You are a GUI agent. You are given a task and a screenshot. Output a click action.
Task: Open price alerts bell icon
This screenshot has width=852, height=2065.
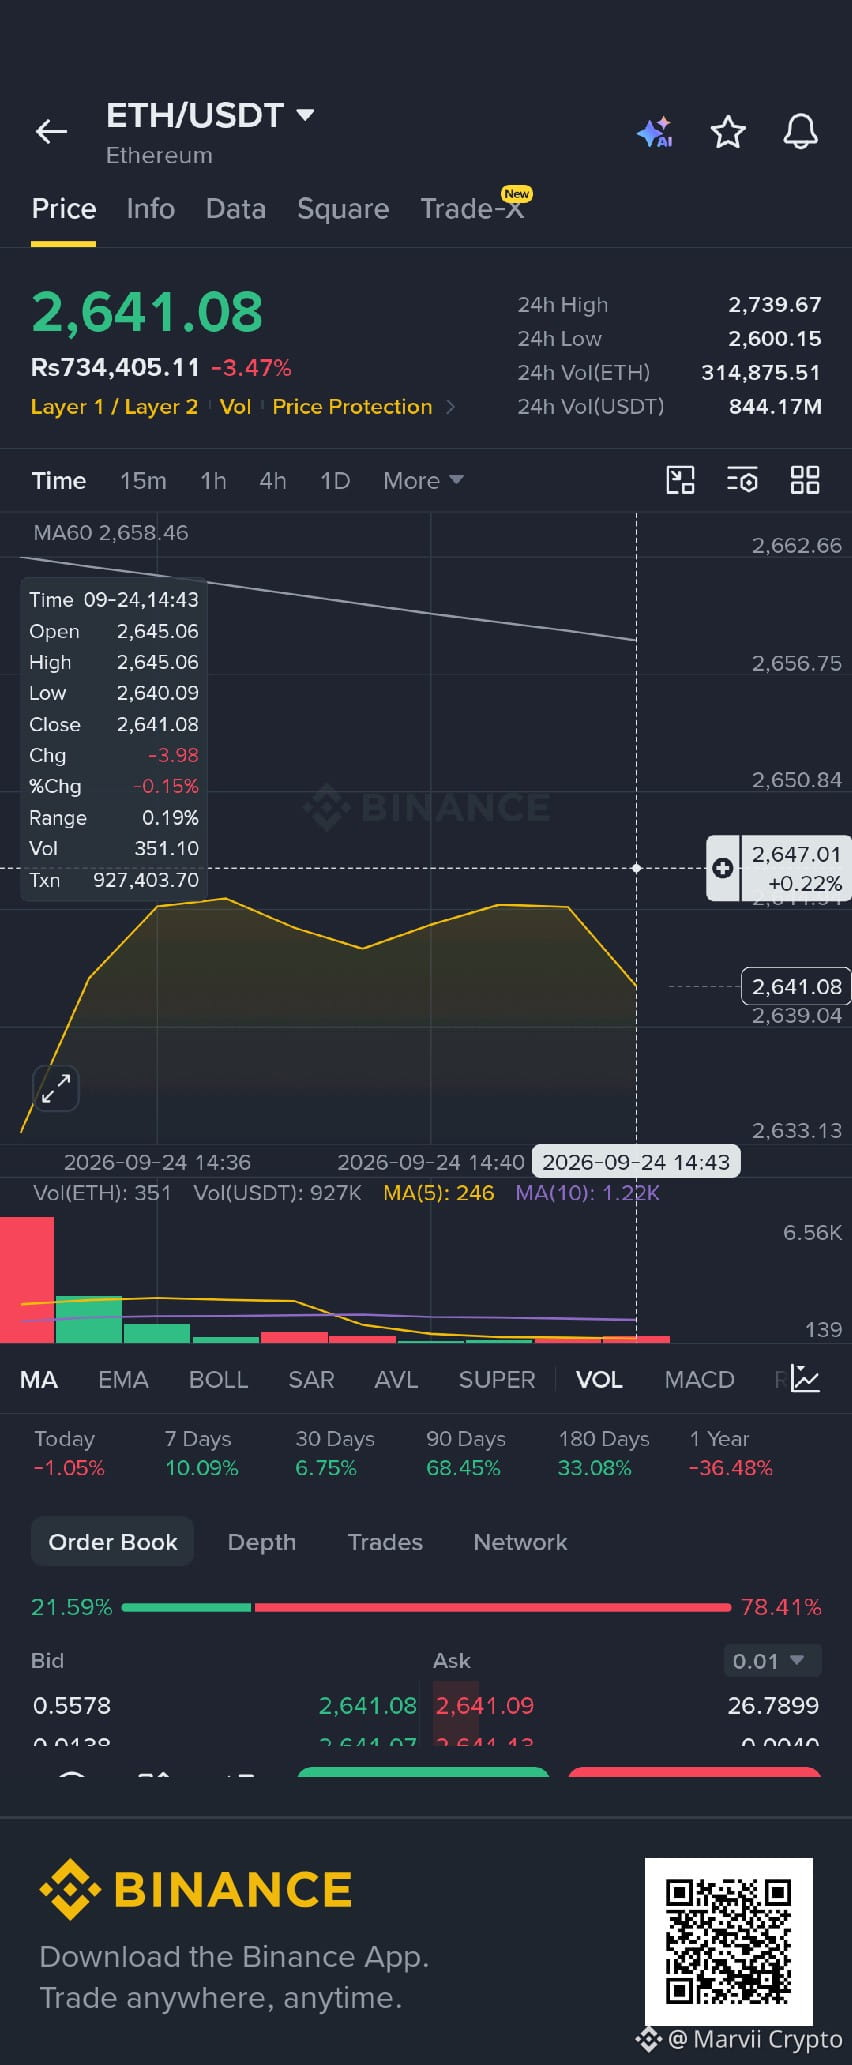pos(800,132)
